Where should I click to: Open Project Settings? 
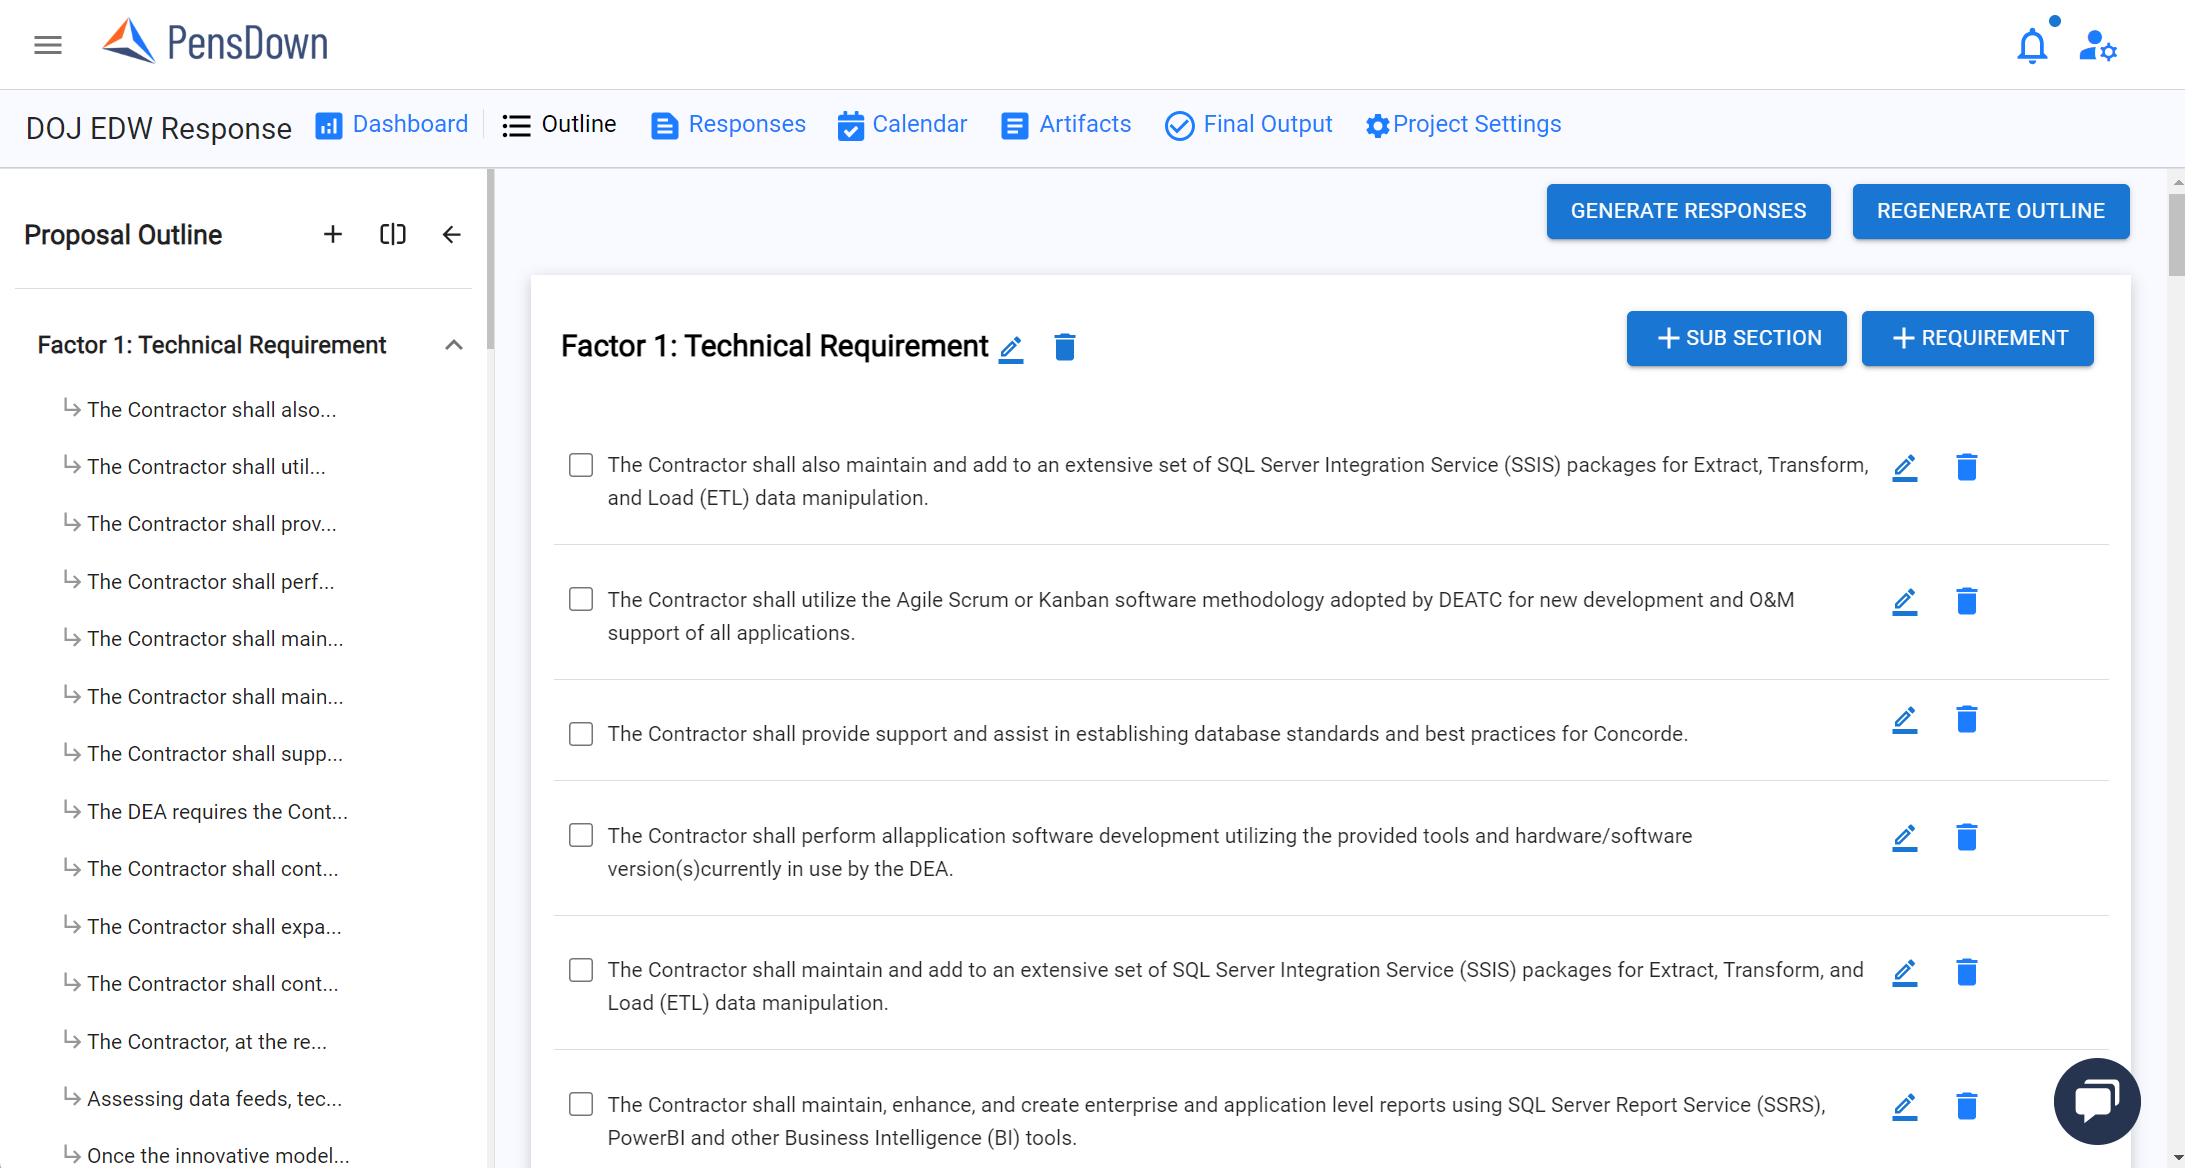pyautogui.click(x=1463, y=124)
